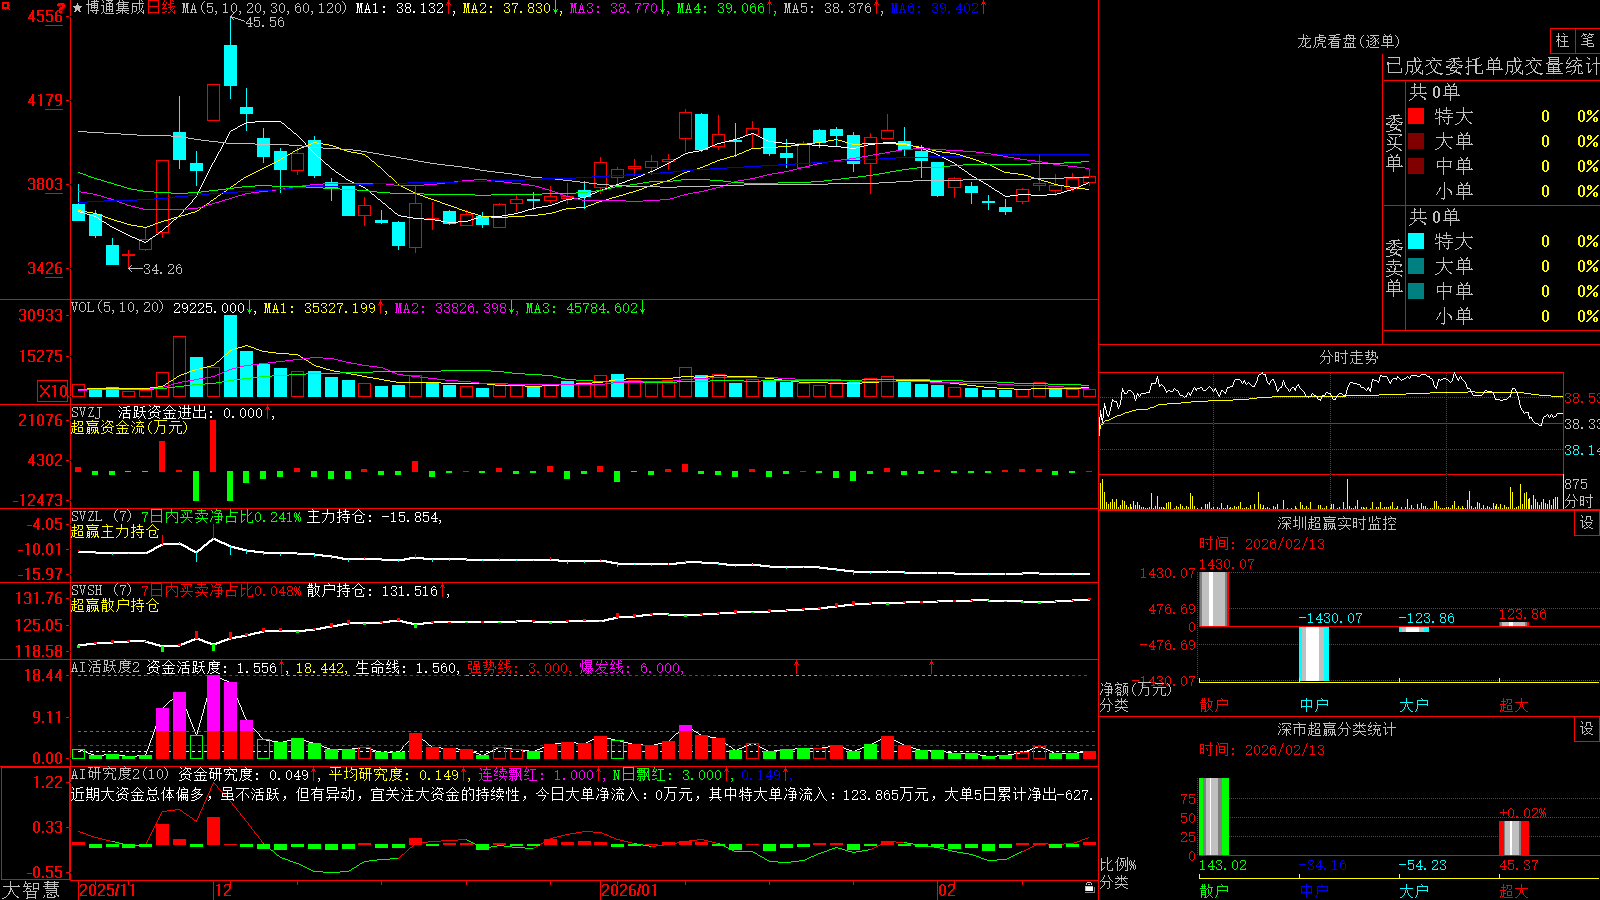The height and width of the screenshot is (900, 1600).
Task: Open AI研究度2(10) indicator settings
Action: point(120,774)
